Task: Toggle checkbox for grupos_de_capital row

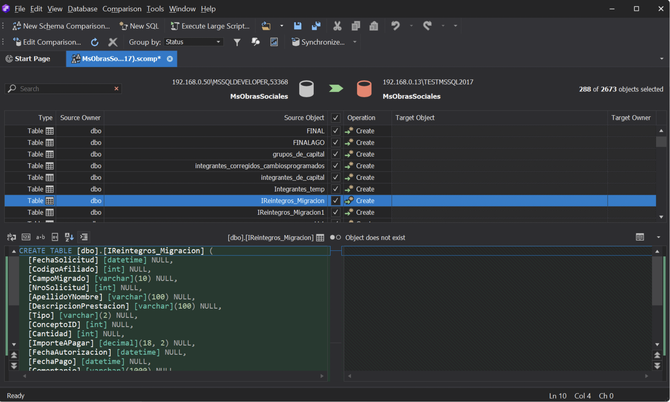Action: tap(335, 154)
